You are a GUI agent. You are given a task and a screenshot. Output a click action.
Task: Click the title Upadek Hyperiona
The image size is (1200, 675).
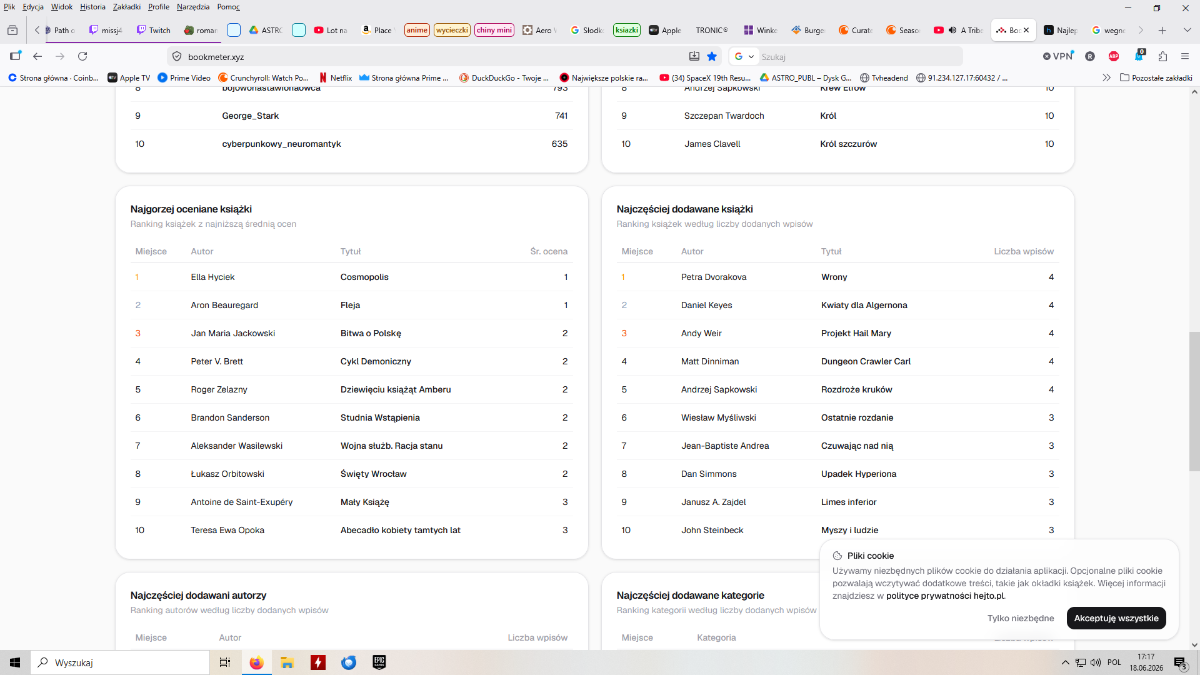[x=859, y=474]
